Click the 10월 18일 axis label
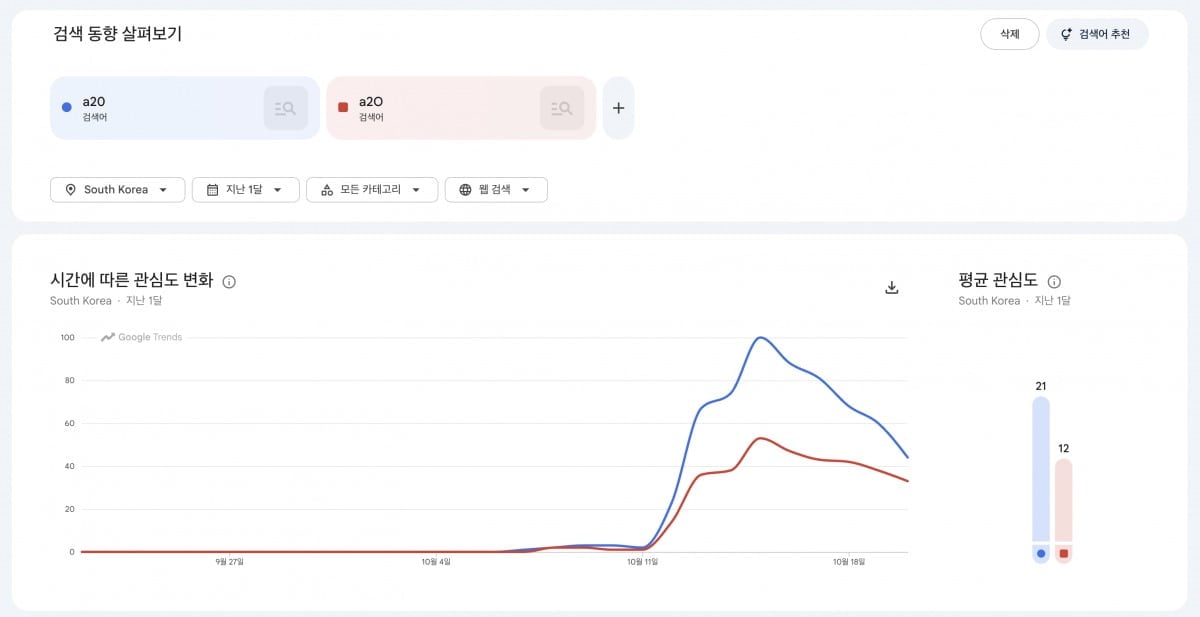1200x617 pixels. 848,562
